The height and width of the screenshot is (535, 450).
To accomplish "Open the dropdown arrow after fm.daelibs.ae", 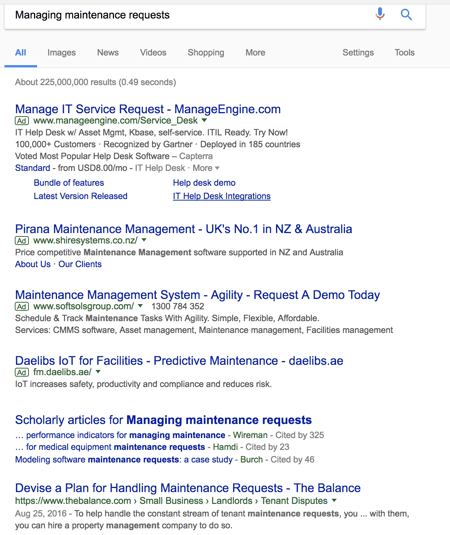I will coord(98,372).
